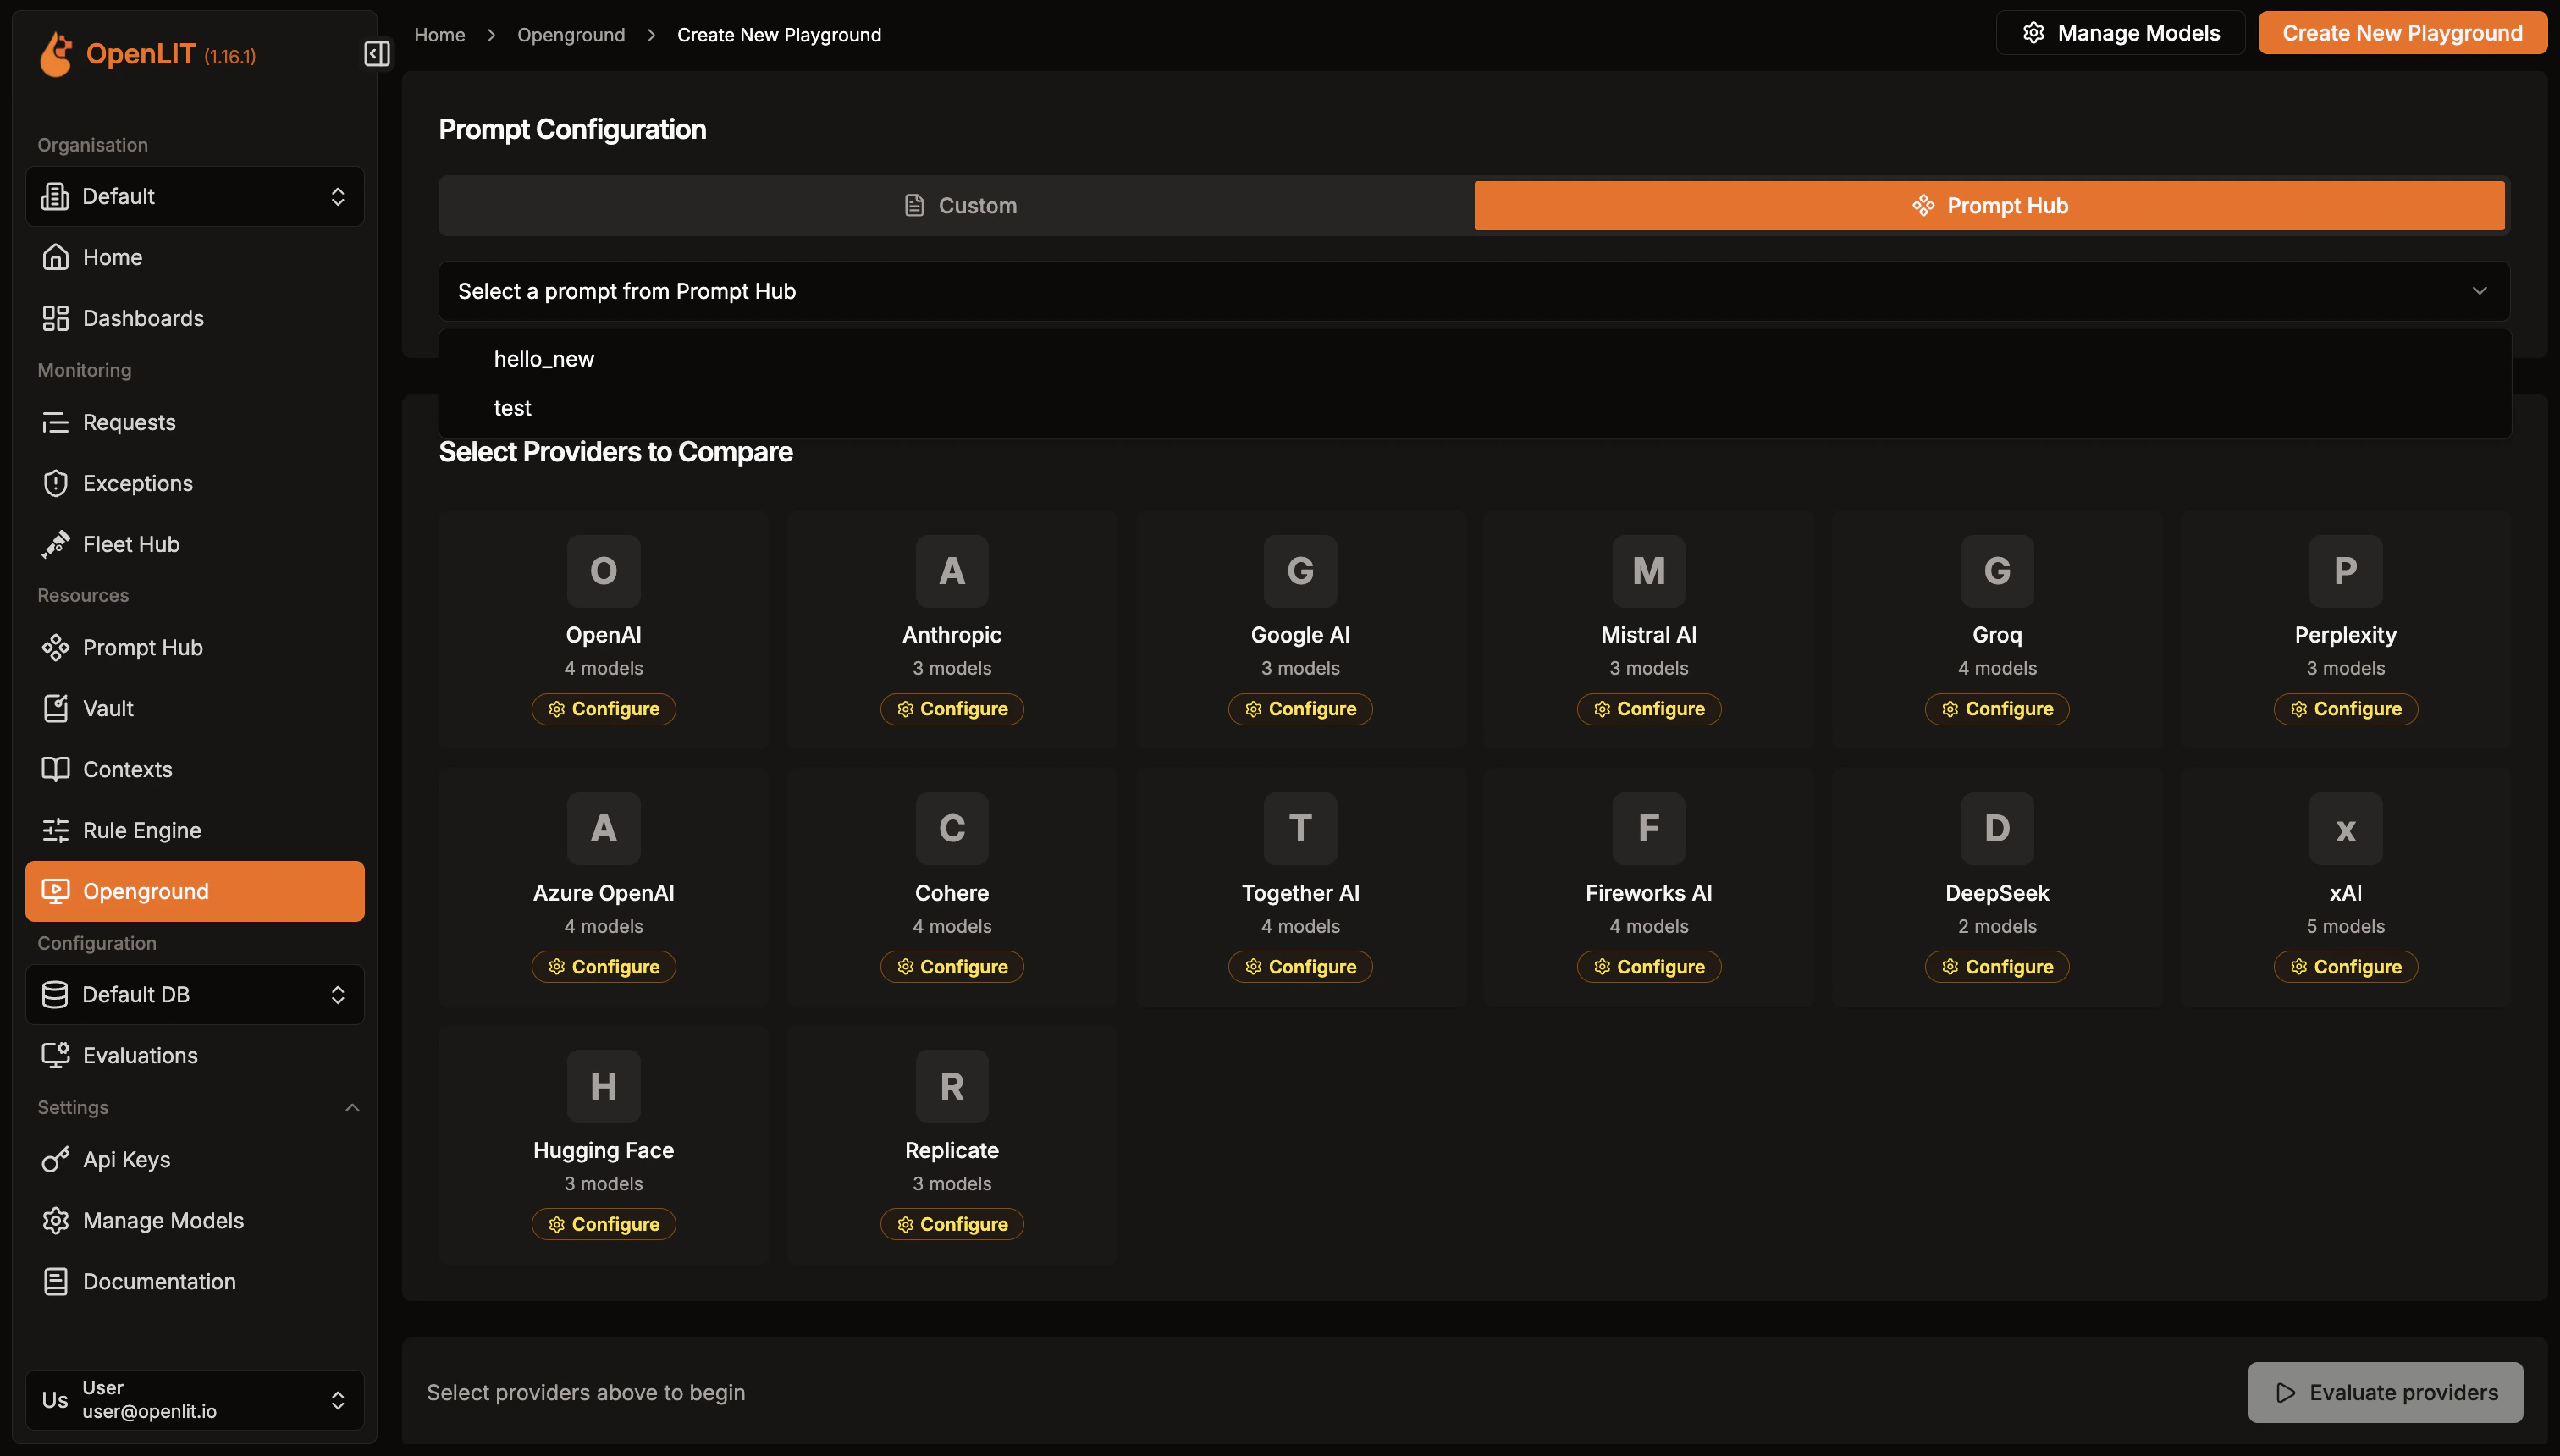Open Fleet Hub from sidebar
Screen dimensions: 2560x1456
[130, 544]
